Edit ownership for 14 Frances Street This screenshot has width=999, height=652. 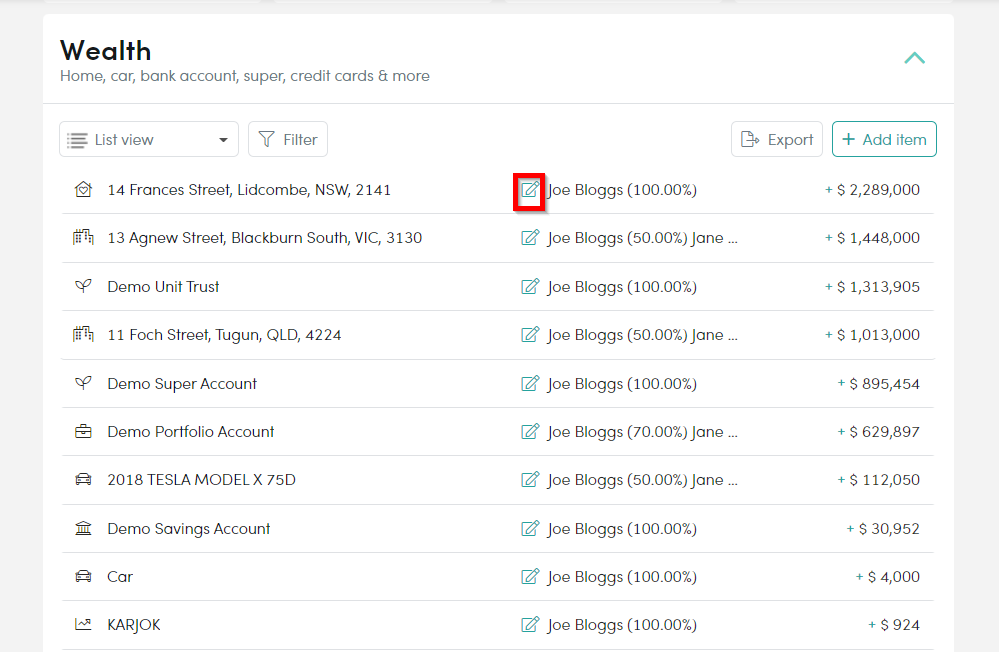coord(530,189)
